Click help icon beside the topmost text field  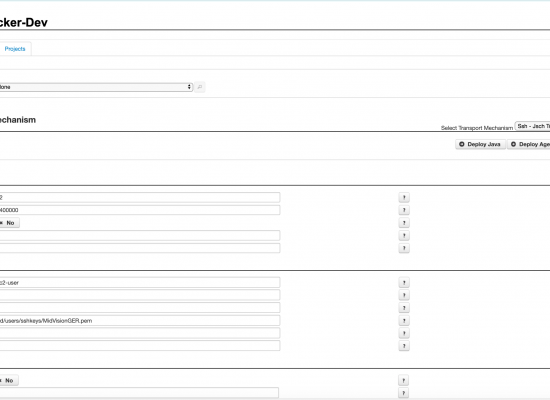pos(404,198)
